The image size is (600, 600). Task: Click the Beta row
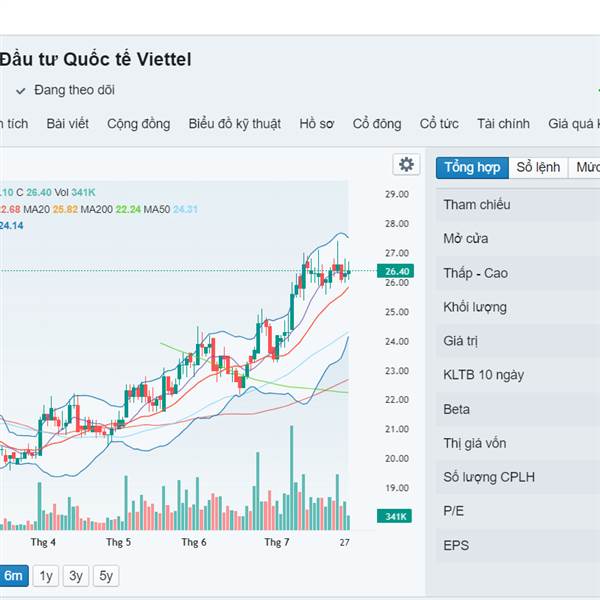click(x=518, y=409)
